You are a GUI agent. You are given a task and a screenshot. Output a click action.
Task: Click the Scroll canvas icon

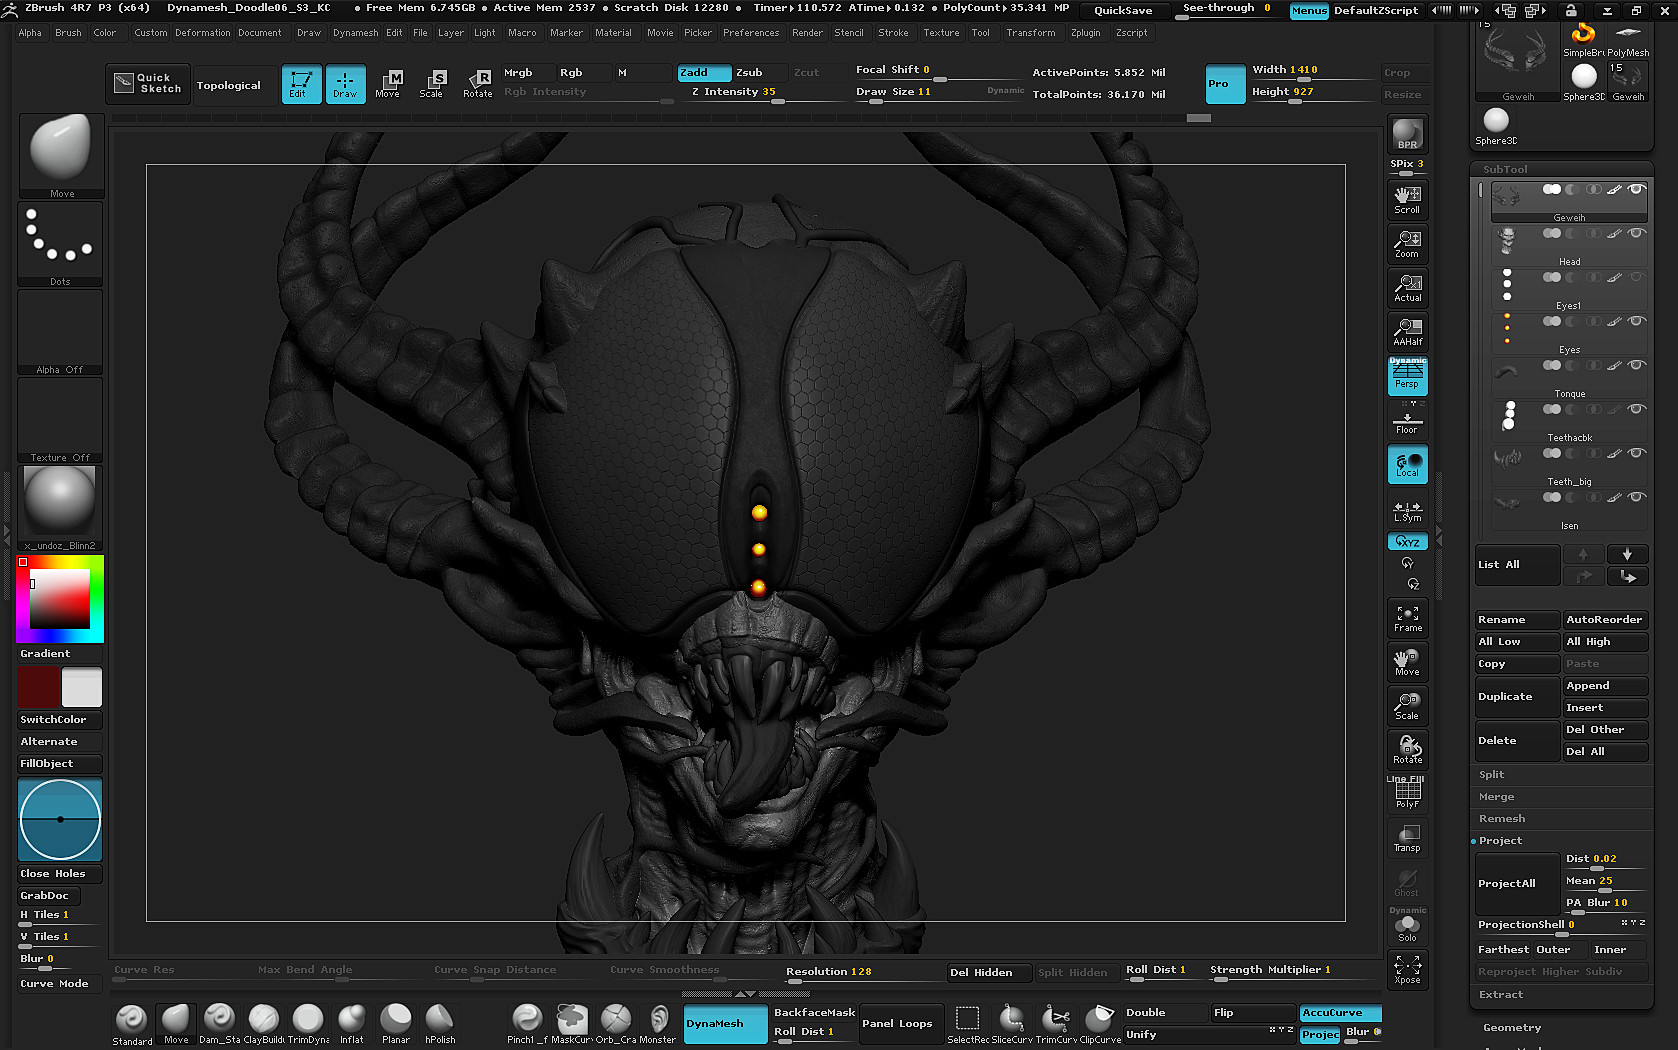[1407, 199]
